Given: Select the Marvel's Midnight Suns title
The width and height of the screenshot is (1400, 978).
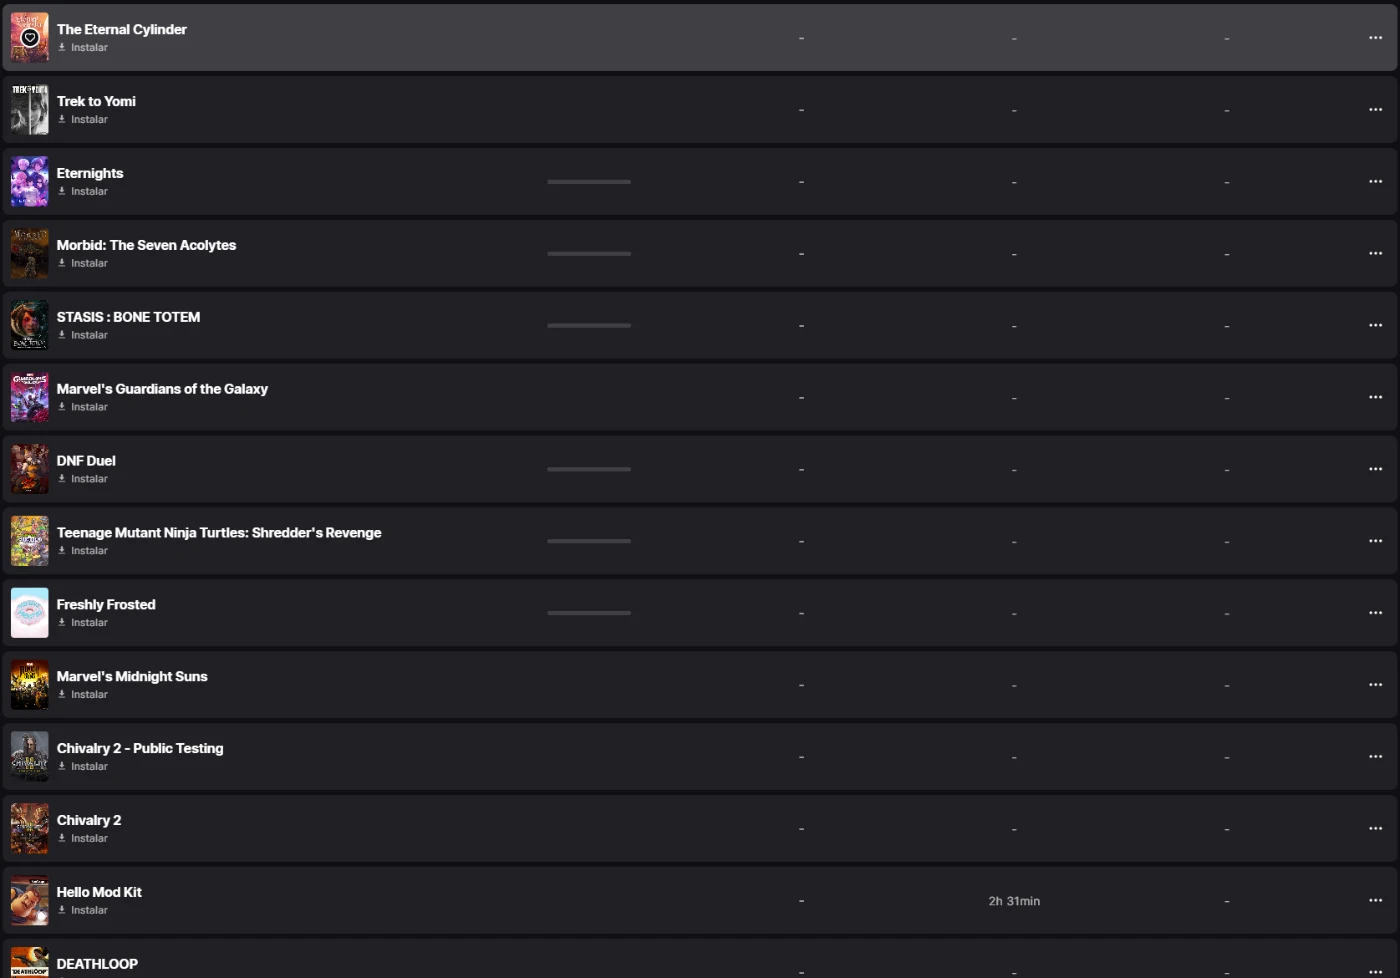Looking at the screenshot, I should point(132,677).
